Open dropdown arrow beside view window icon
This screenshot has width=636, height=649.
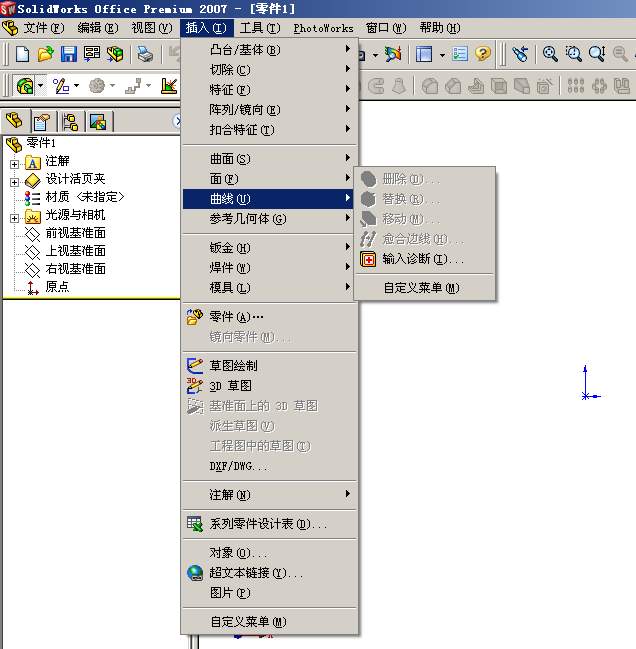pyautogui.click(x=442, y=54)
